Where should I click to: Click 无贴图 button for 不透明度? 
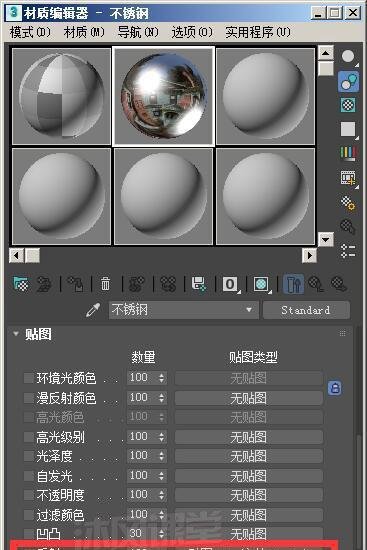point(249,495)
